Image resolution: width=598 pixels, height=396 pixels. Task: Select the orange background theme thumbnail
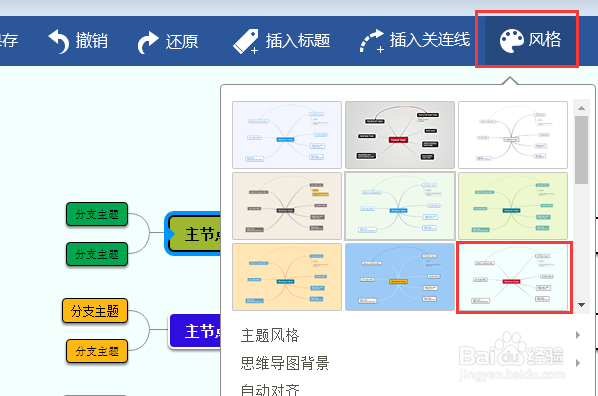[x=287, y=277]
